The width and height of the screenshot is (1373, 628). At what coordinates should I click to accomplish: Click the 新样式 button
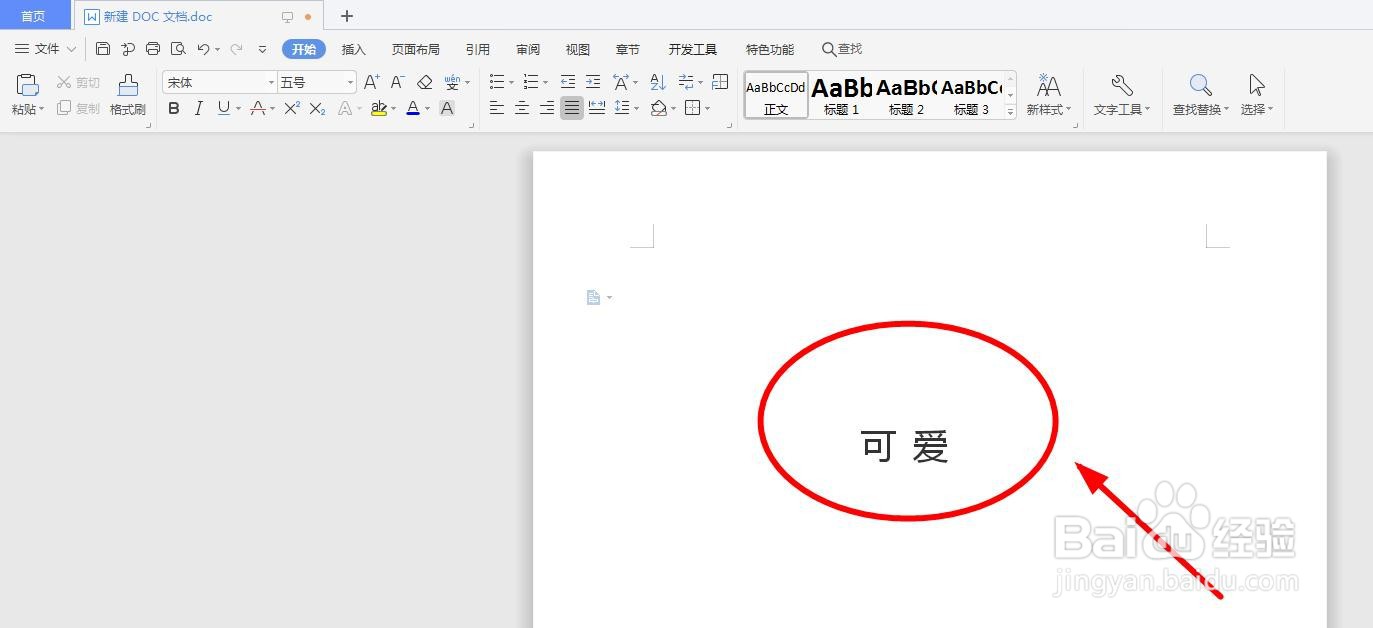point(1048,95)
